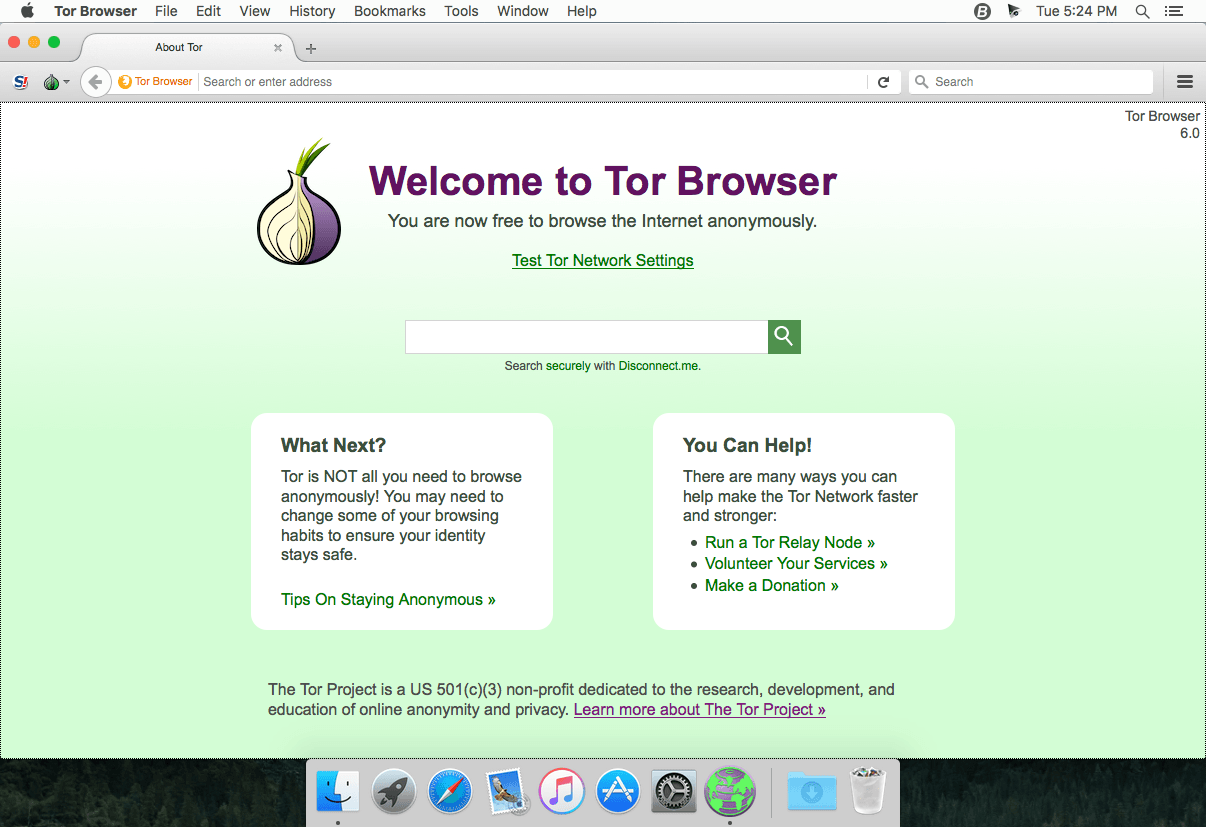Go back with the back arrow button
The image size is (1206, 827).
point(95,82)
